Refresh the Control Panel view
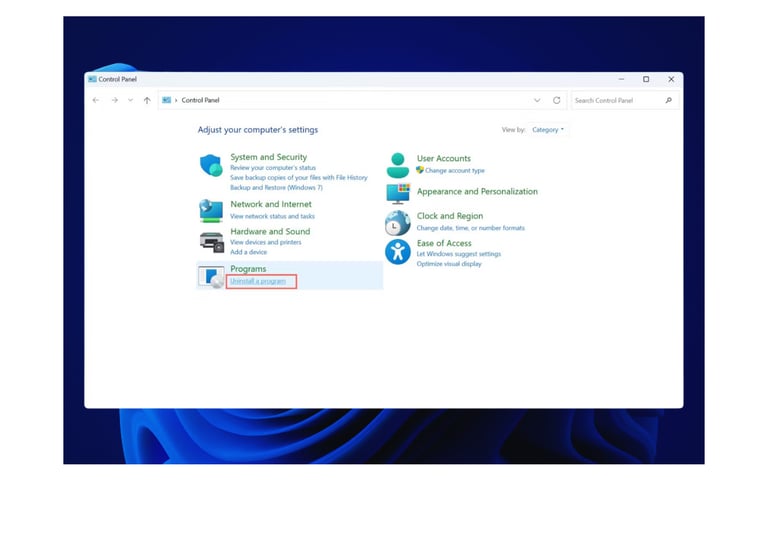The height and width of the screenshot is (539, 768). [556, 100]
